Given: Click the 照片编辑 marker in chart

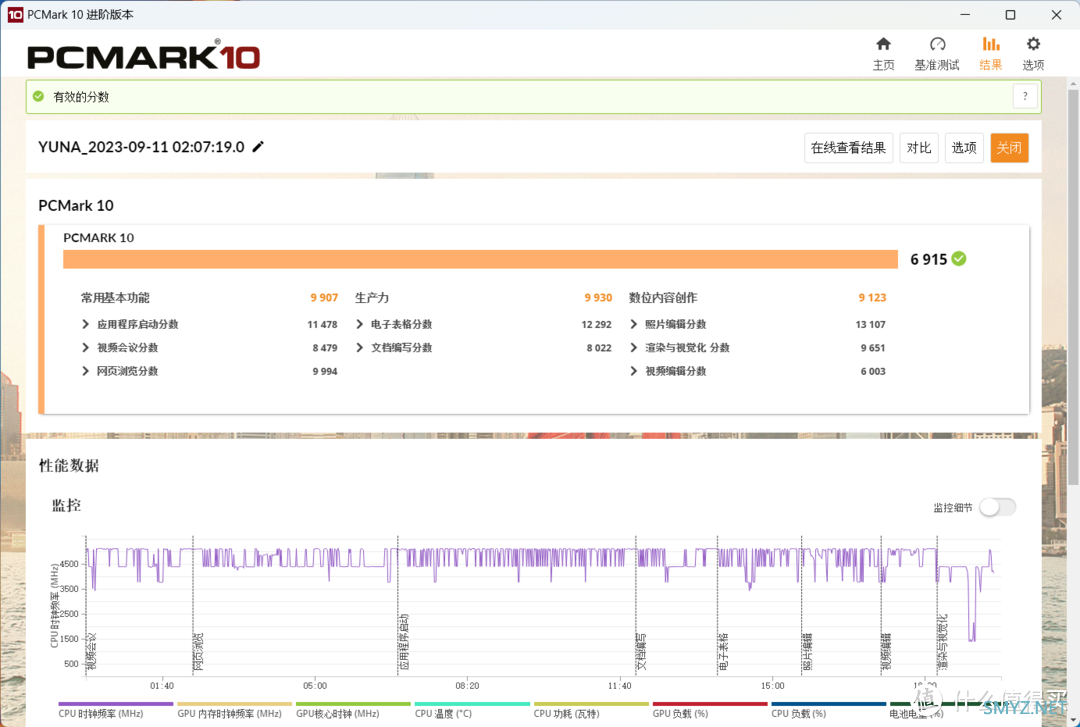Looking at the screenshot, I should coord(807,652).
